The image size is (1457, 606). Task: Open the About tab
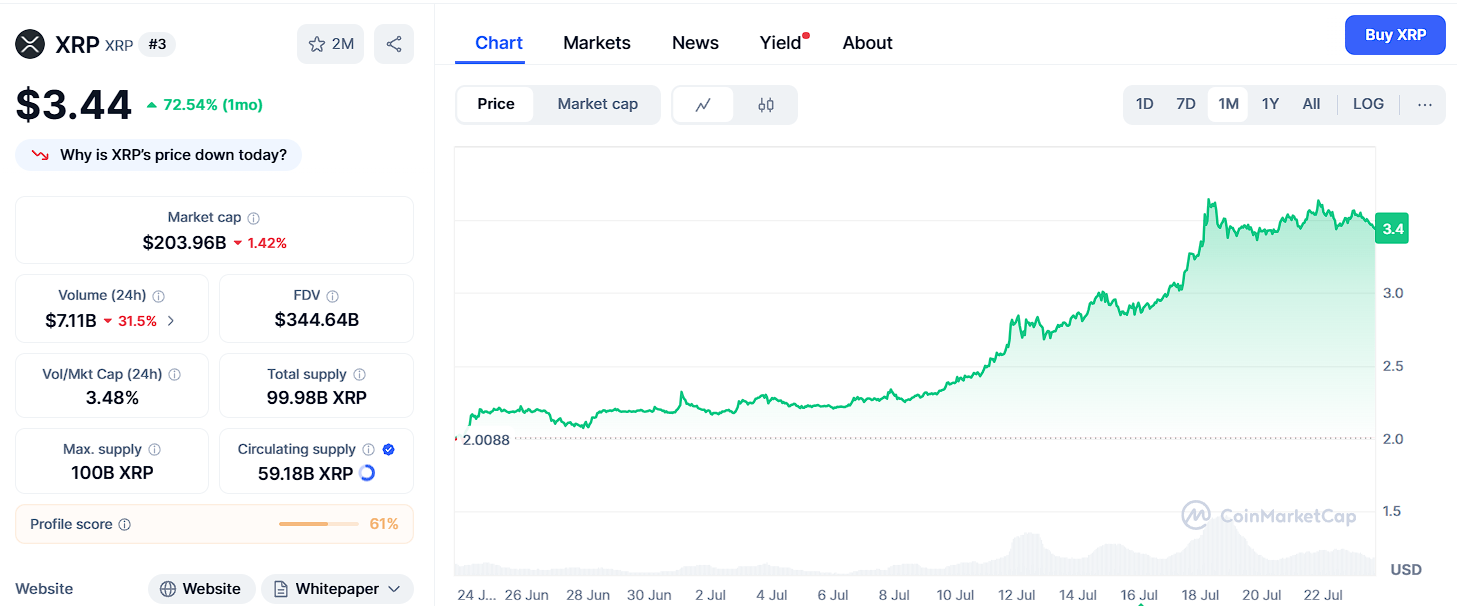click(x=867, y=43)
